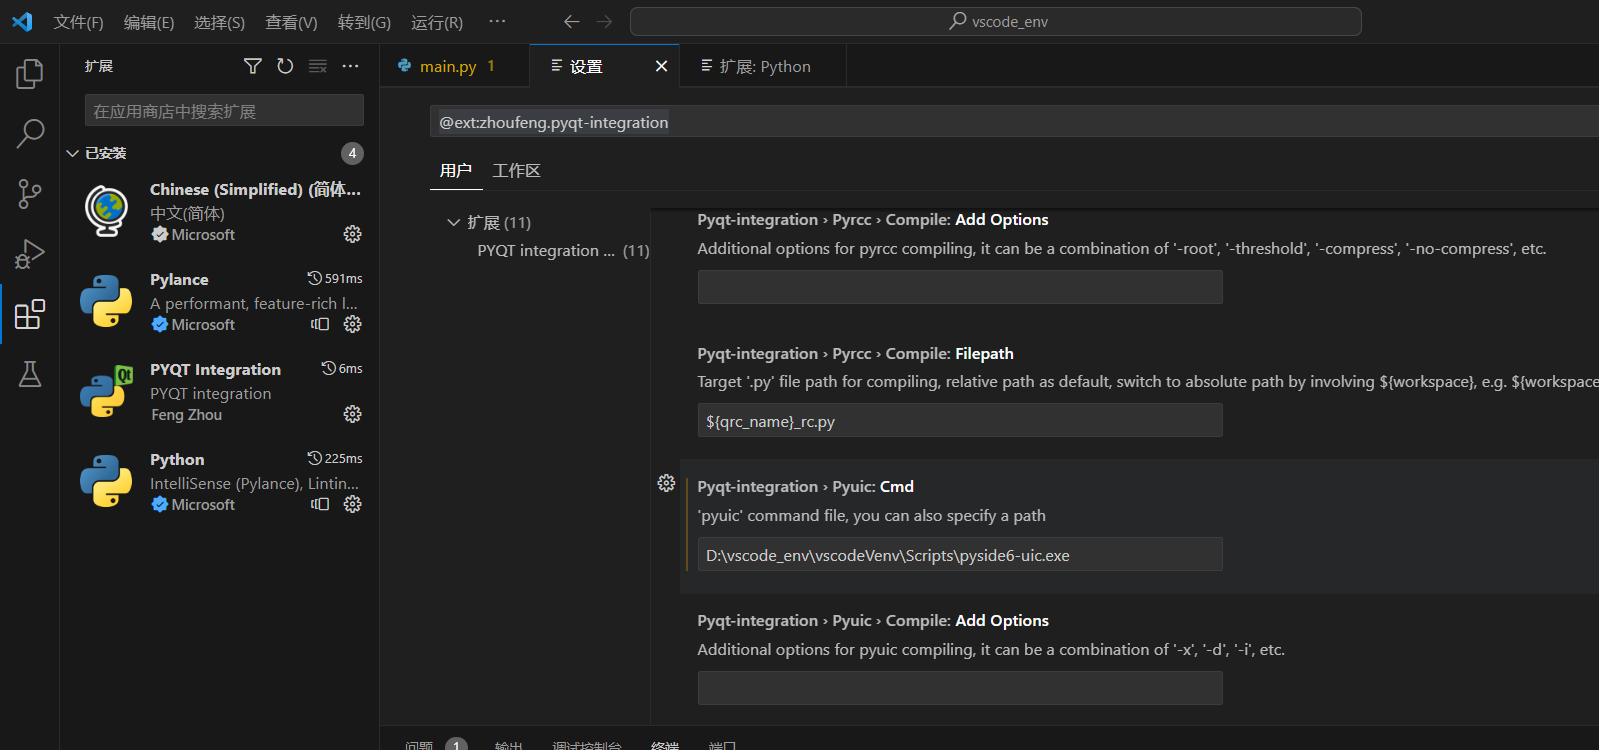
Task: Click the gear icon beside Pyuic Cmd setting
Action: click(x=666, y=484)
